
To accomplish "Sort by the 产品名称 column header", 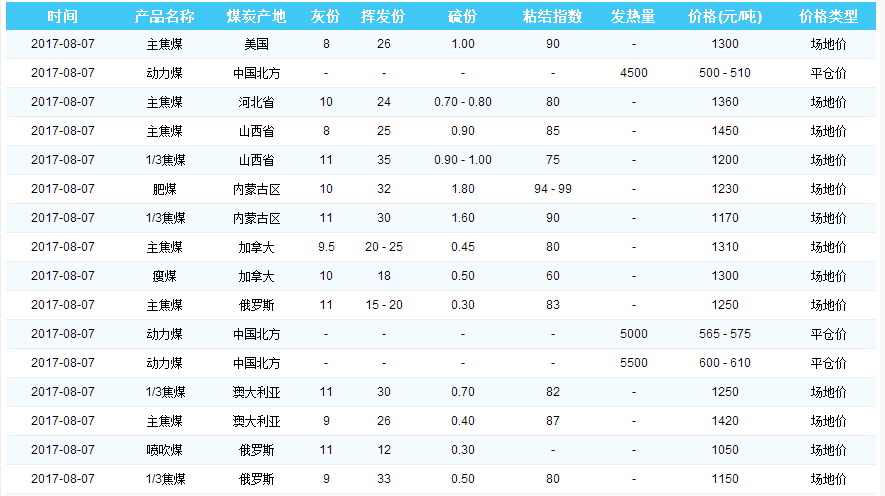I will (164, 17).
